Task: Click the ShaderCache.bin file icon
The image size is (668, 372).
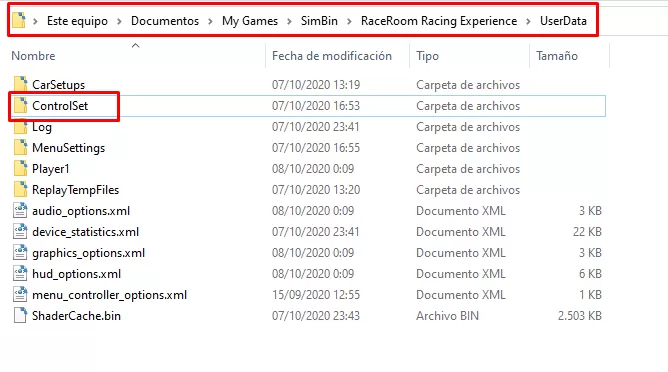Action: coord(20,315)
